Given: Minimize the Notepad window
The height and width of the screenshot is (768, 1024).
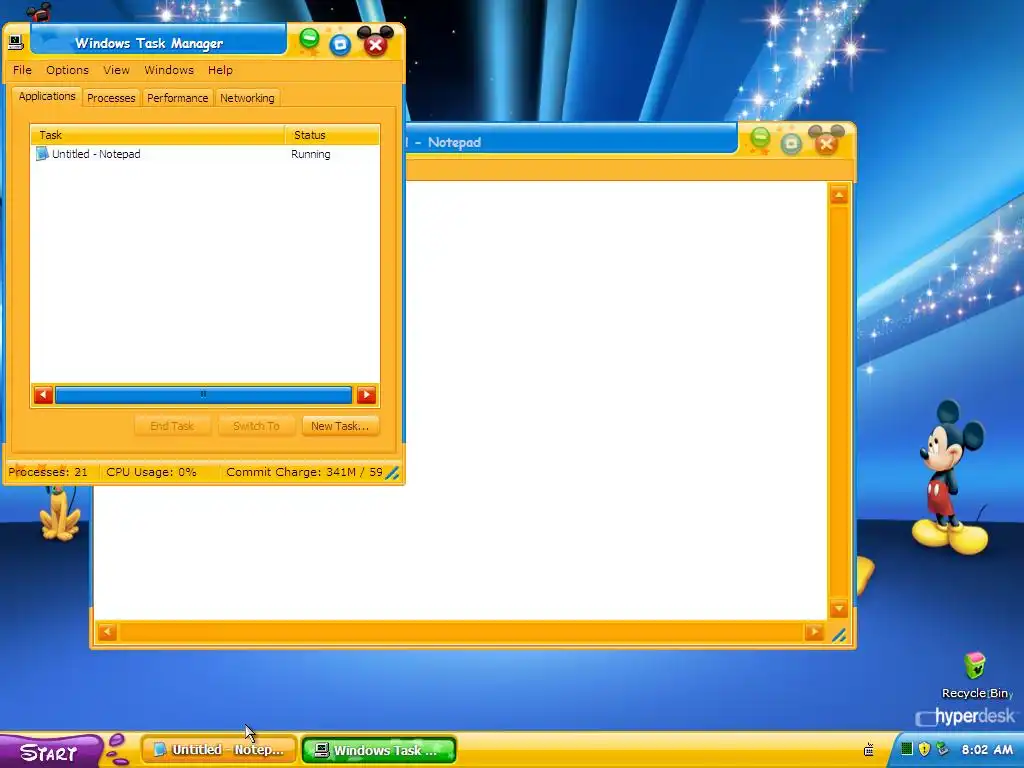Looking at the screenshot, I should click(x=760, y=138).
